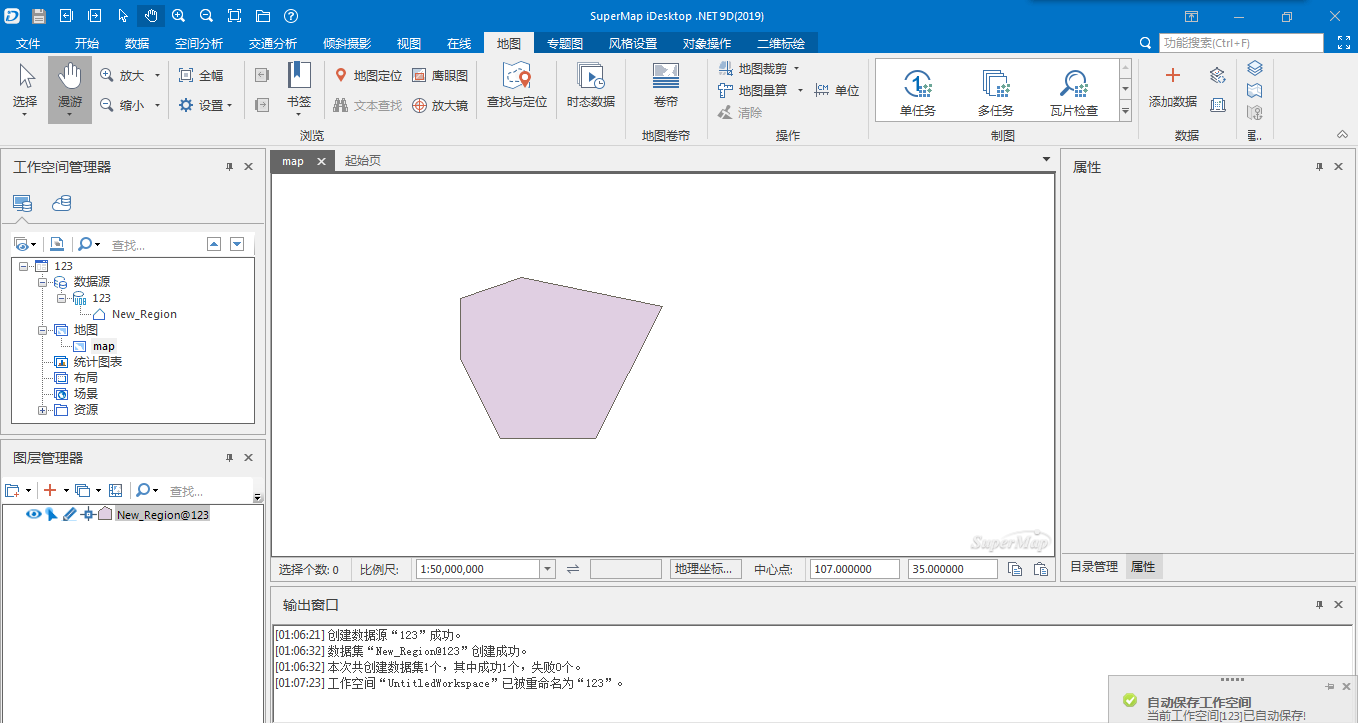Close the map document tab
This screenshot has height=723, width=1358.
pos(321,161)
